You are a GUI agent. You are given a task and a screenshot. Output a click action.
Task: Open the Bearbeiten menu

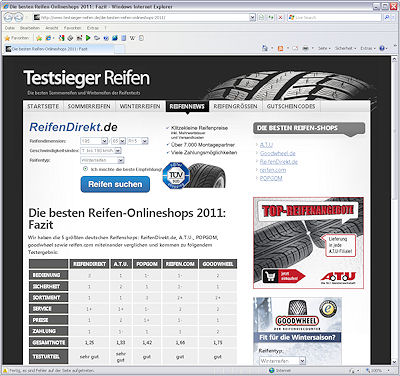click(30, 28)
